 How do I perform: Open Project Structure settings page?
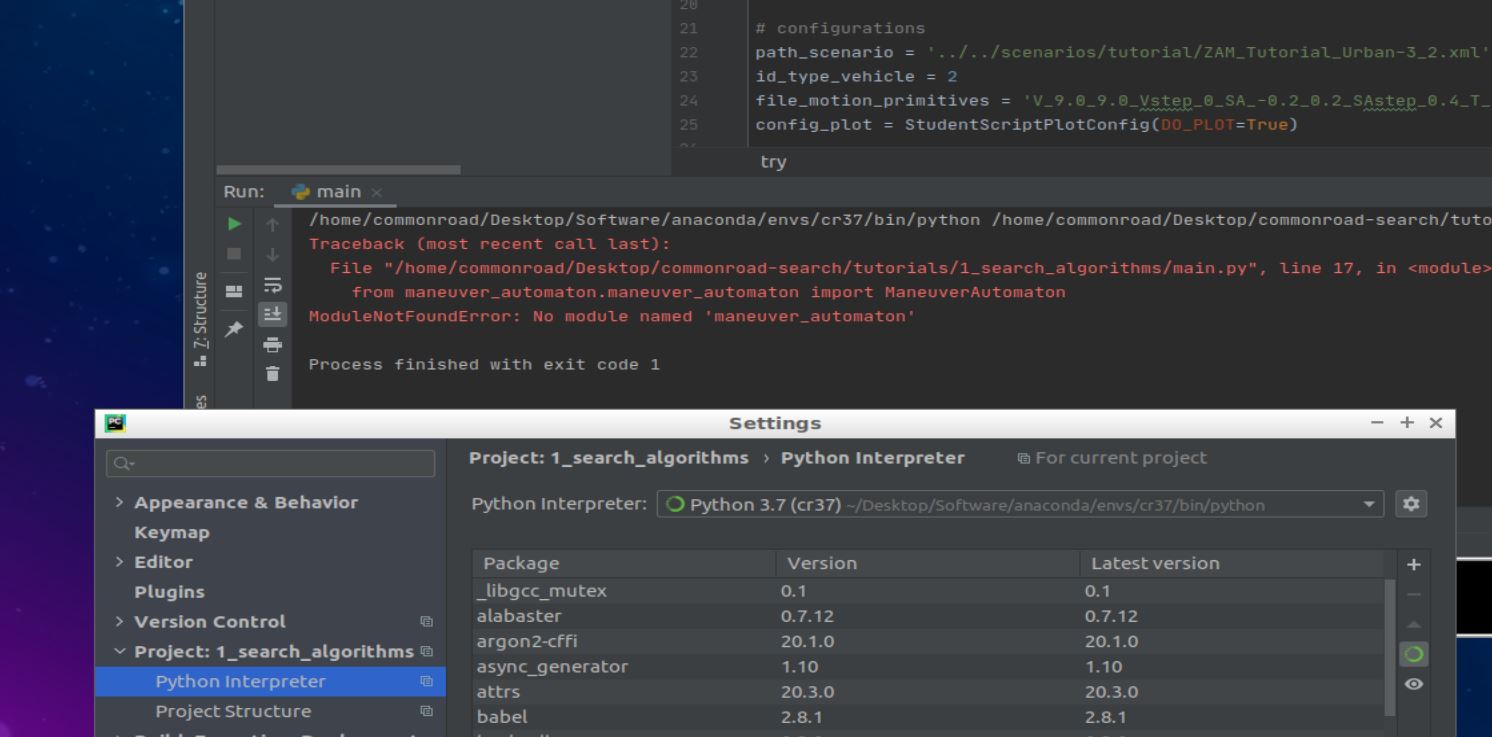coord(233,711)
